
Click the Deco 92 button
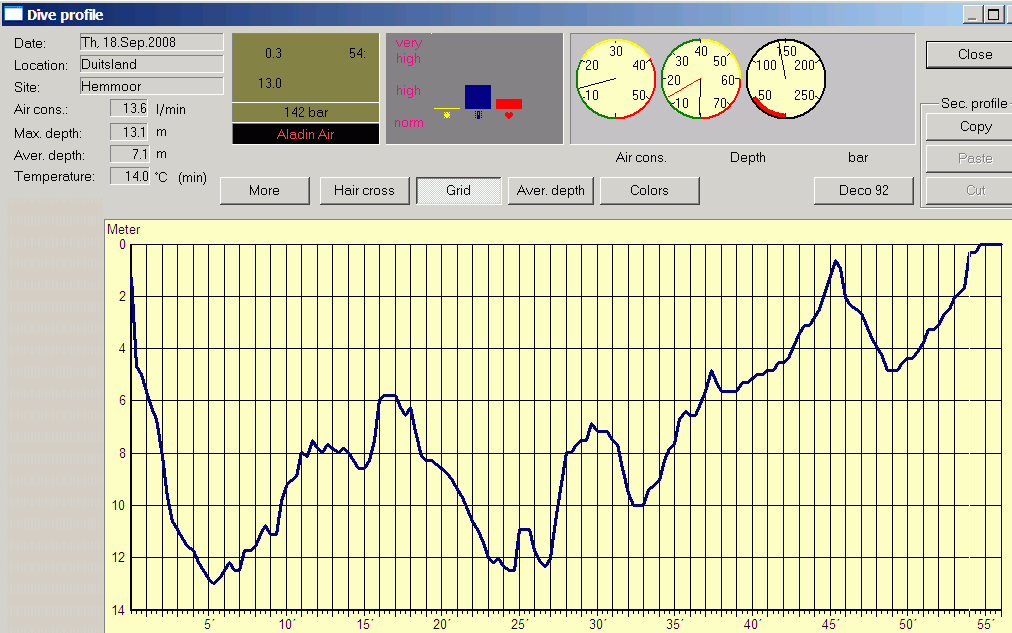tap(864, 190)
